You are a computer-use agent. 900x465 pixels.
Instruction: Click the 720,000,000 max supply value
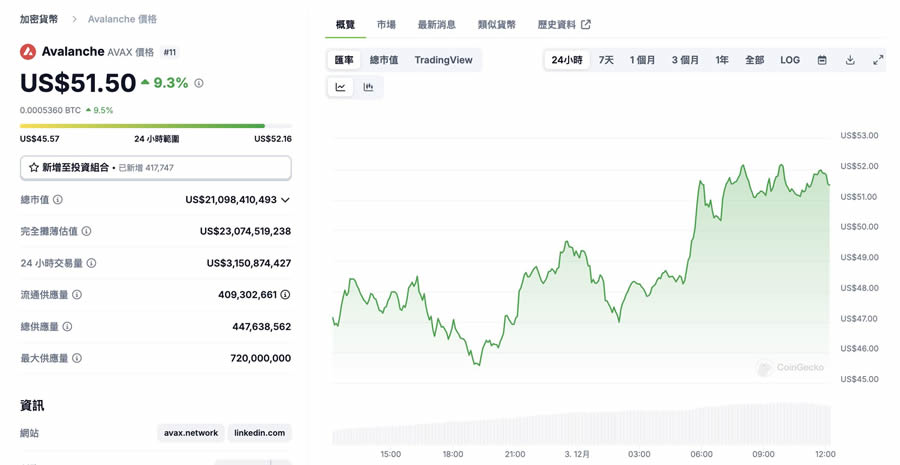(261, 358)
